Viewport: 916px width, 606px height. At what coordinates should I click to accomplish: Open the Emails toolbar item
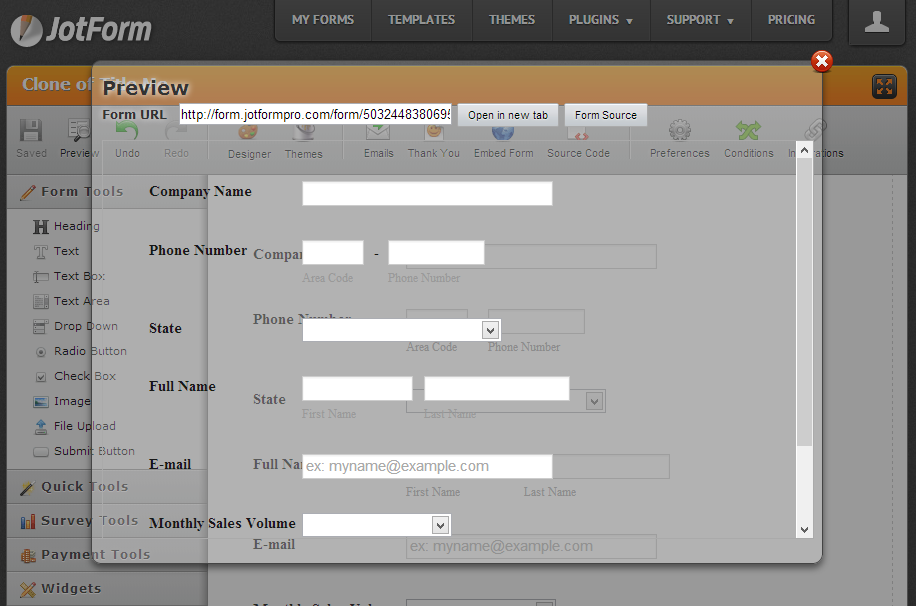[x=378, y=139]
